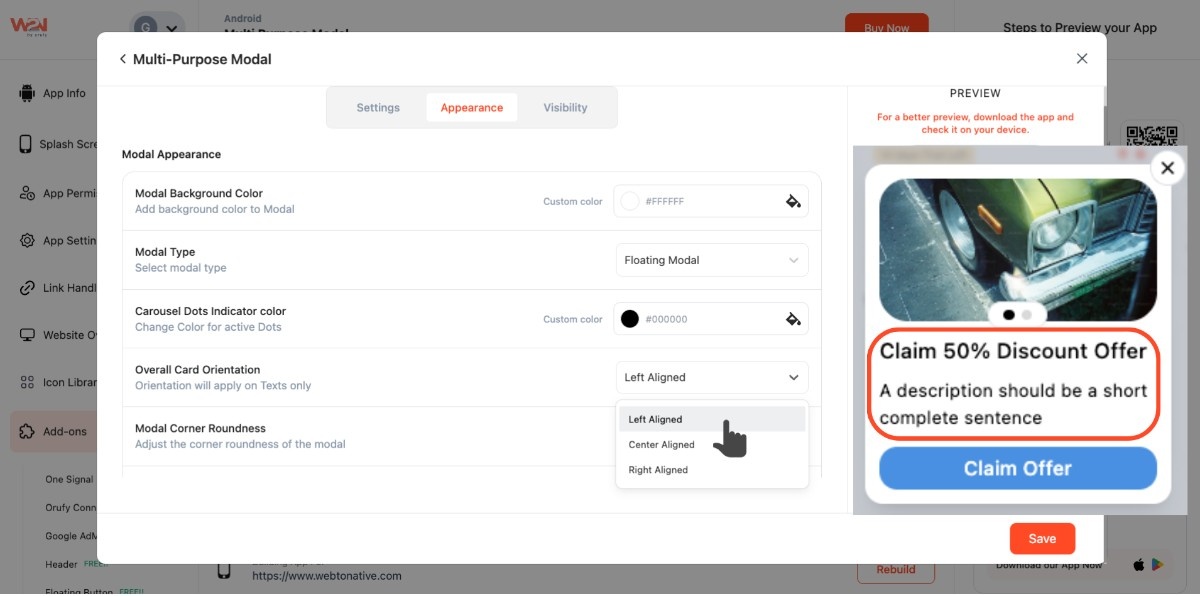Click the Save button
This screenshot has width=1200, height=596.
pos(1041,539)
